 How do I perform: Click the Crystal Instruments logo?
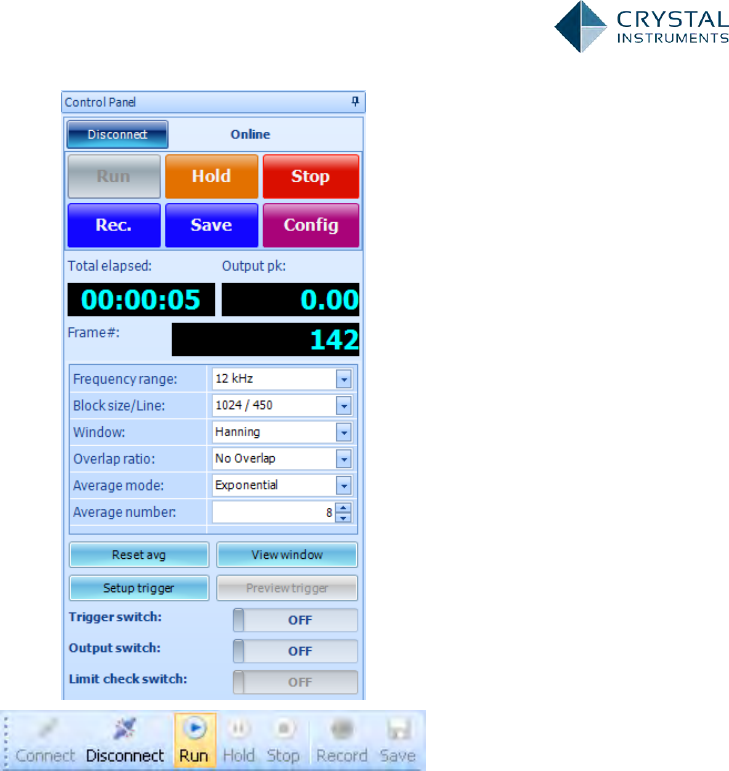tap(642, 26)
